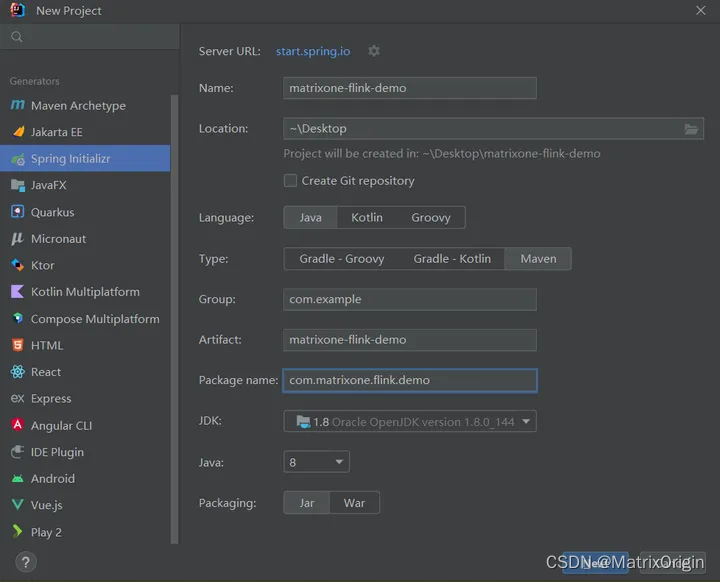This screenshot has width=720, height=582.
Task: Select Kotlin as language
Action: pyautogui.click(x=367, y=217)
